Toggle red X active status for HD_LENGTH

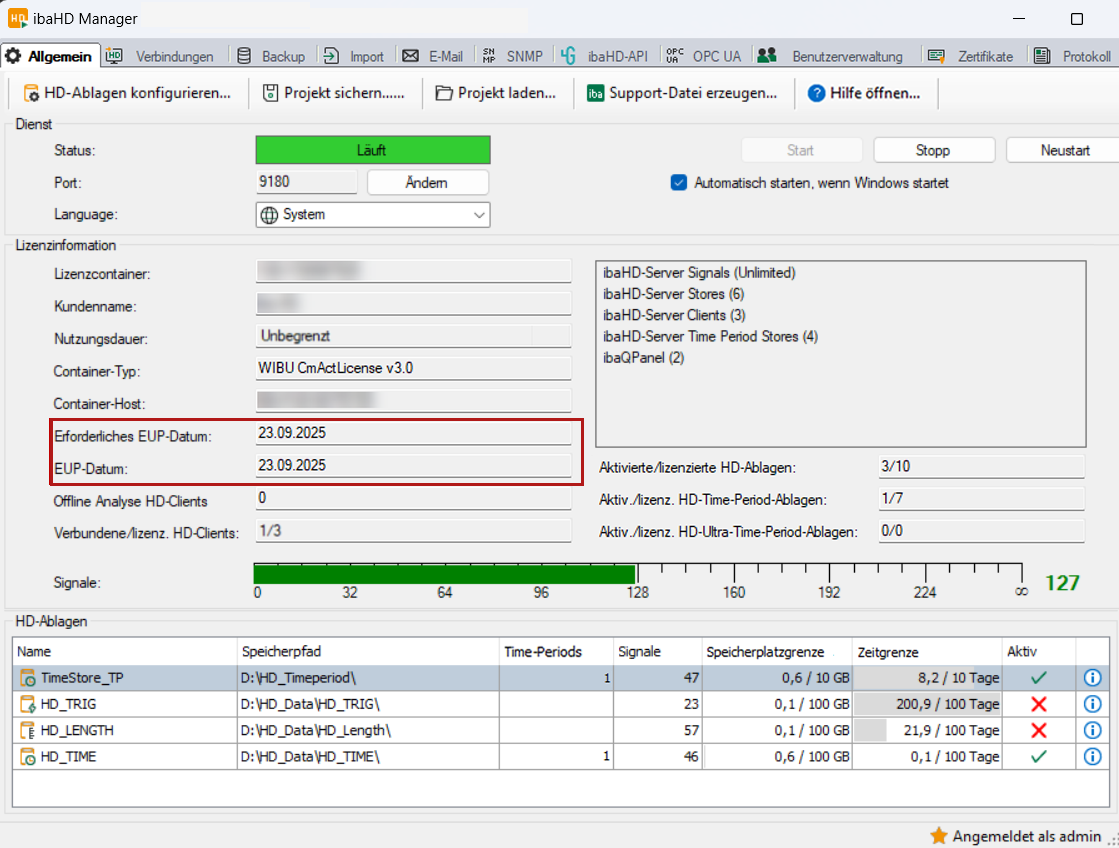(x=1038, y=731)
